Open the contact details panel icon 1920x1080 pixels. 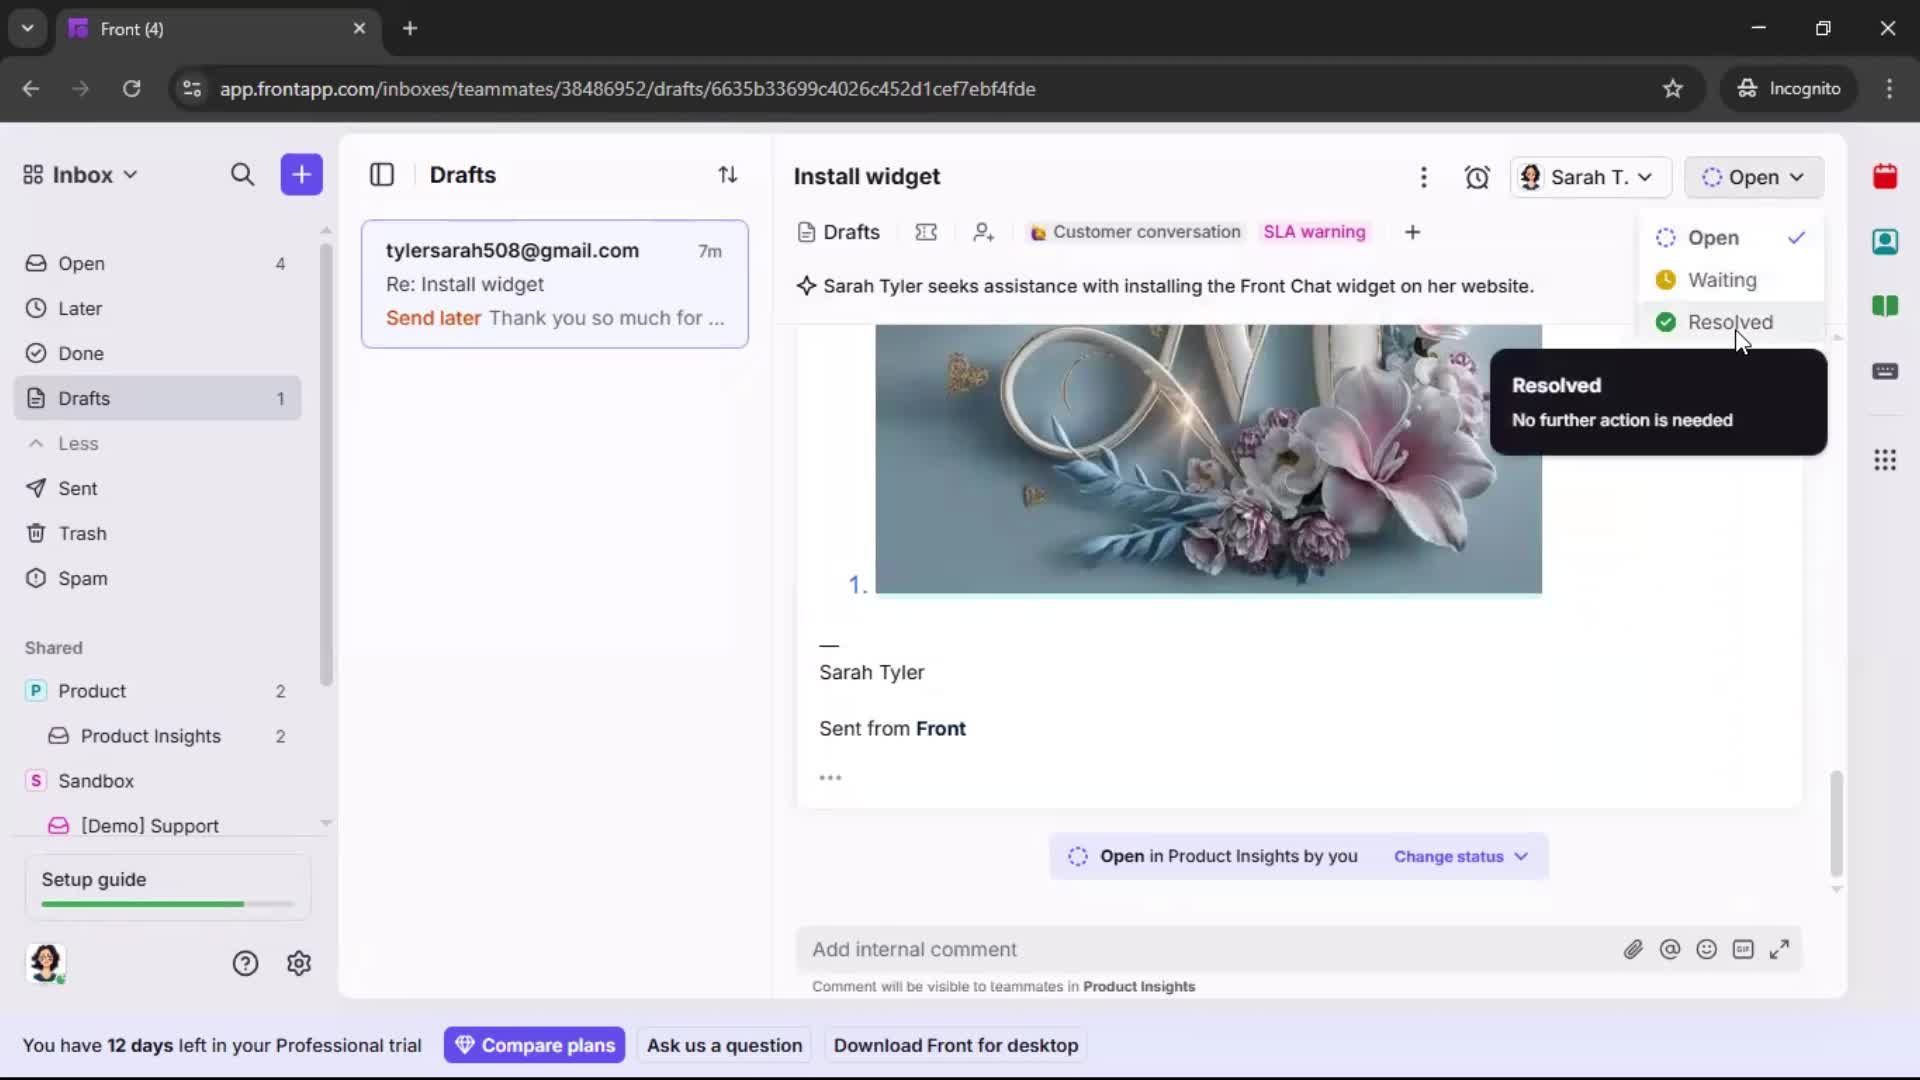tap(1886, 242)
